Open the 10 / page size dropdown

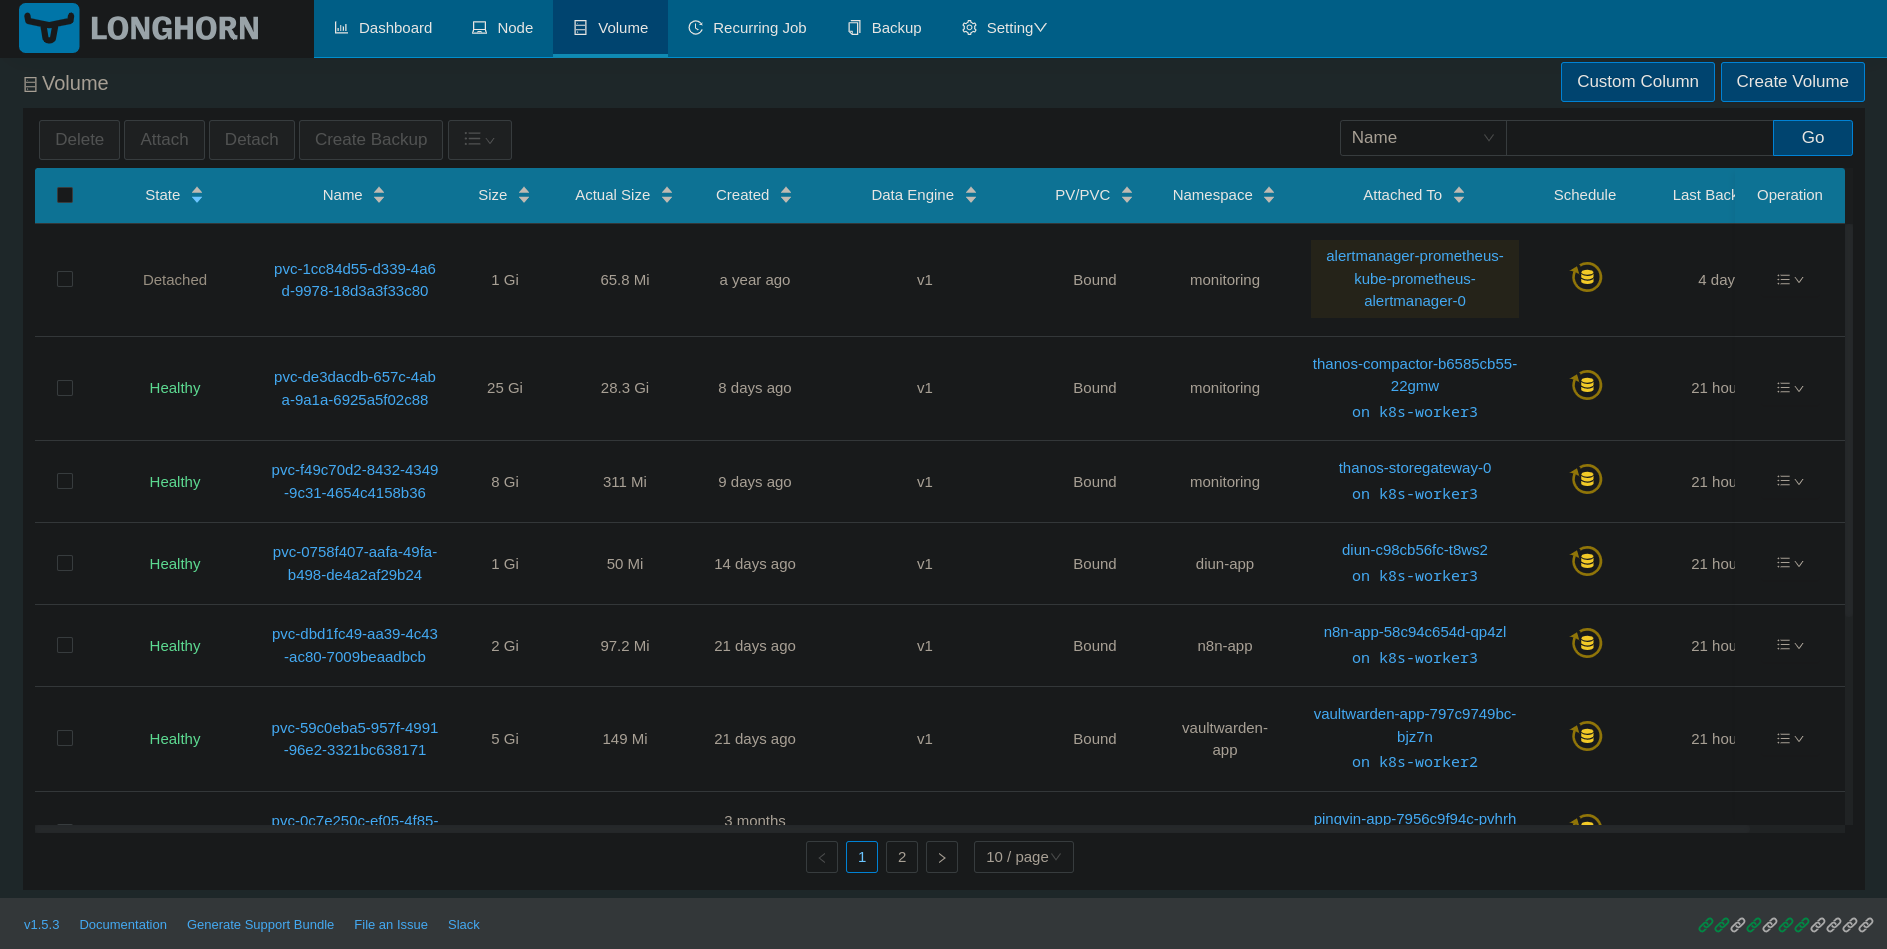click(x=1024, y=857)
